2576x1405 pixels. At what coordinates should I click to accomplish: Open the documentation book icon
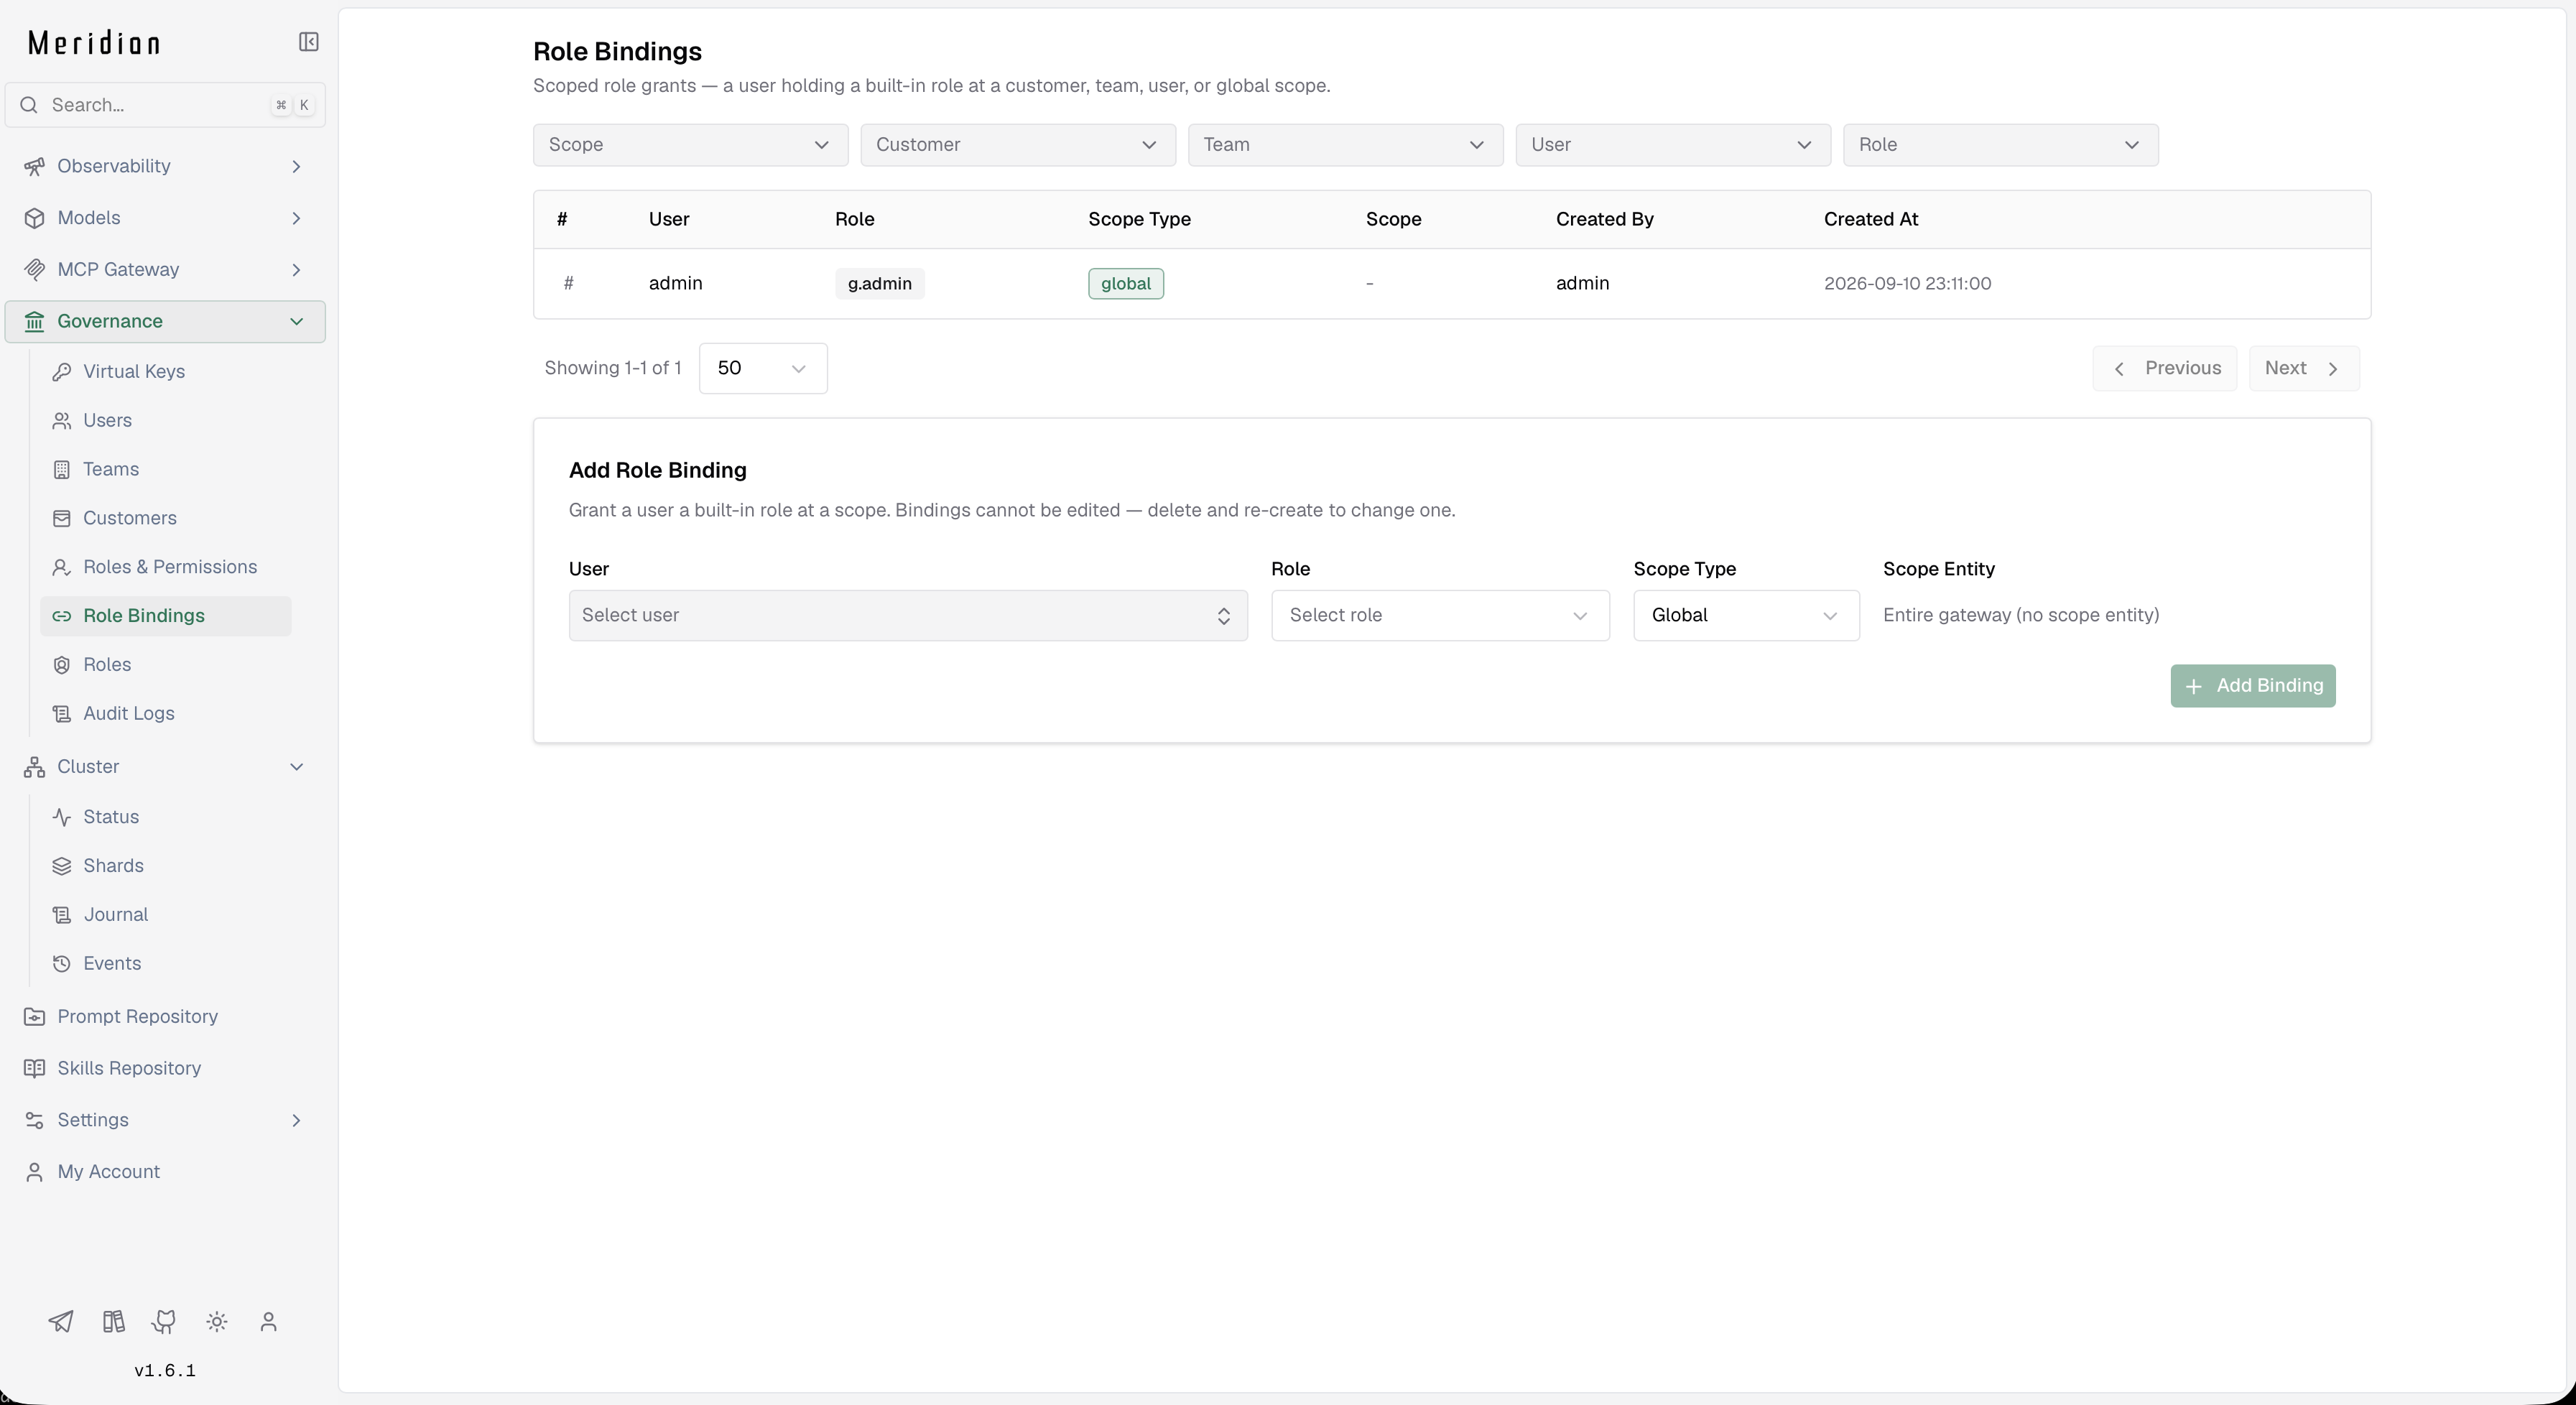113,1322
